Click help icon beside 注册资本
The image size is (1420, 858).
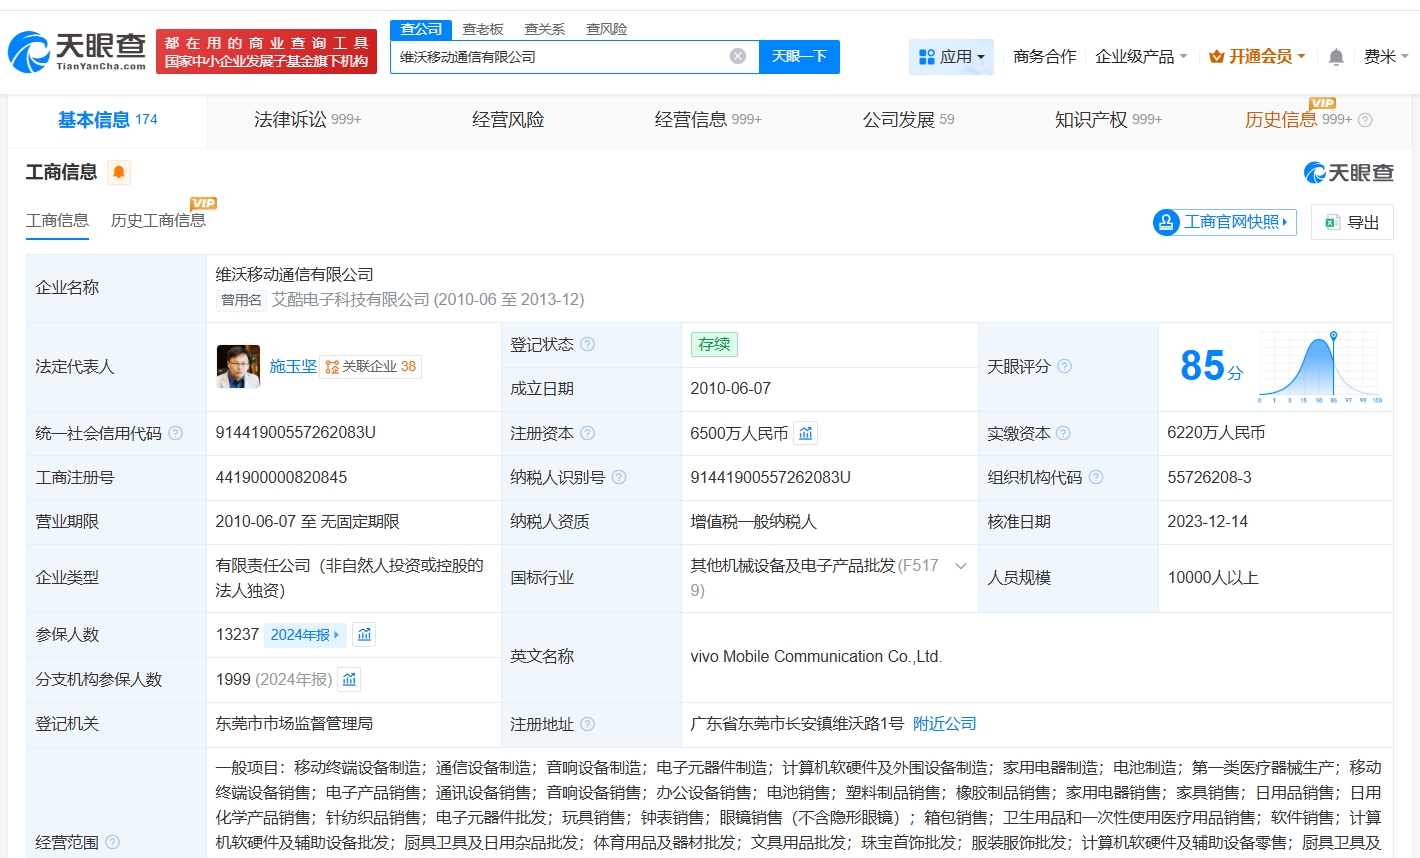coord(588,433)
